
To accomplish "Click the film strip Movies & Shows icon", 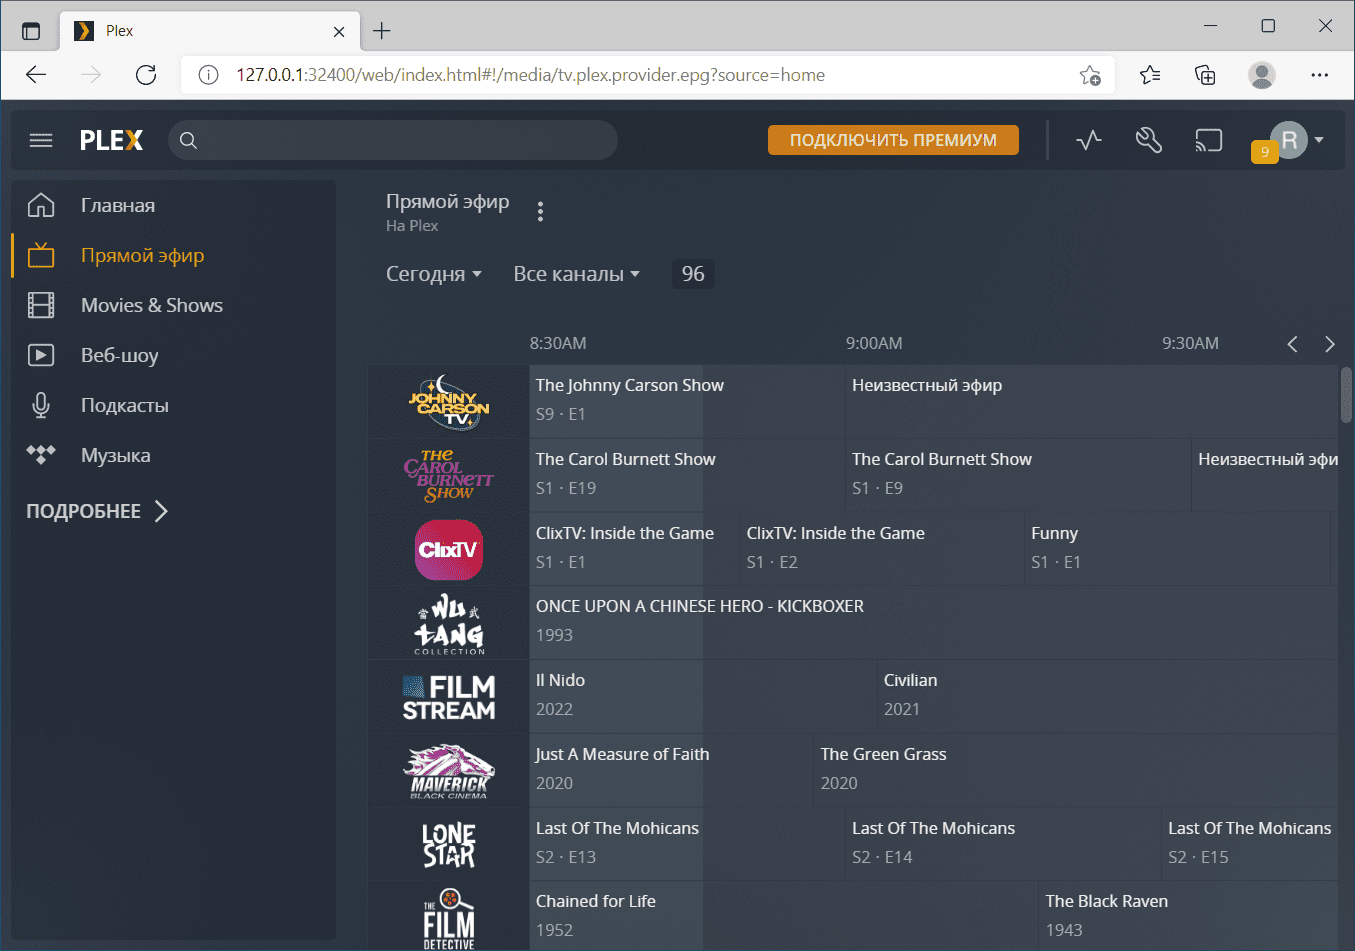I will [41, 305].
